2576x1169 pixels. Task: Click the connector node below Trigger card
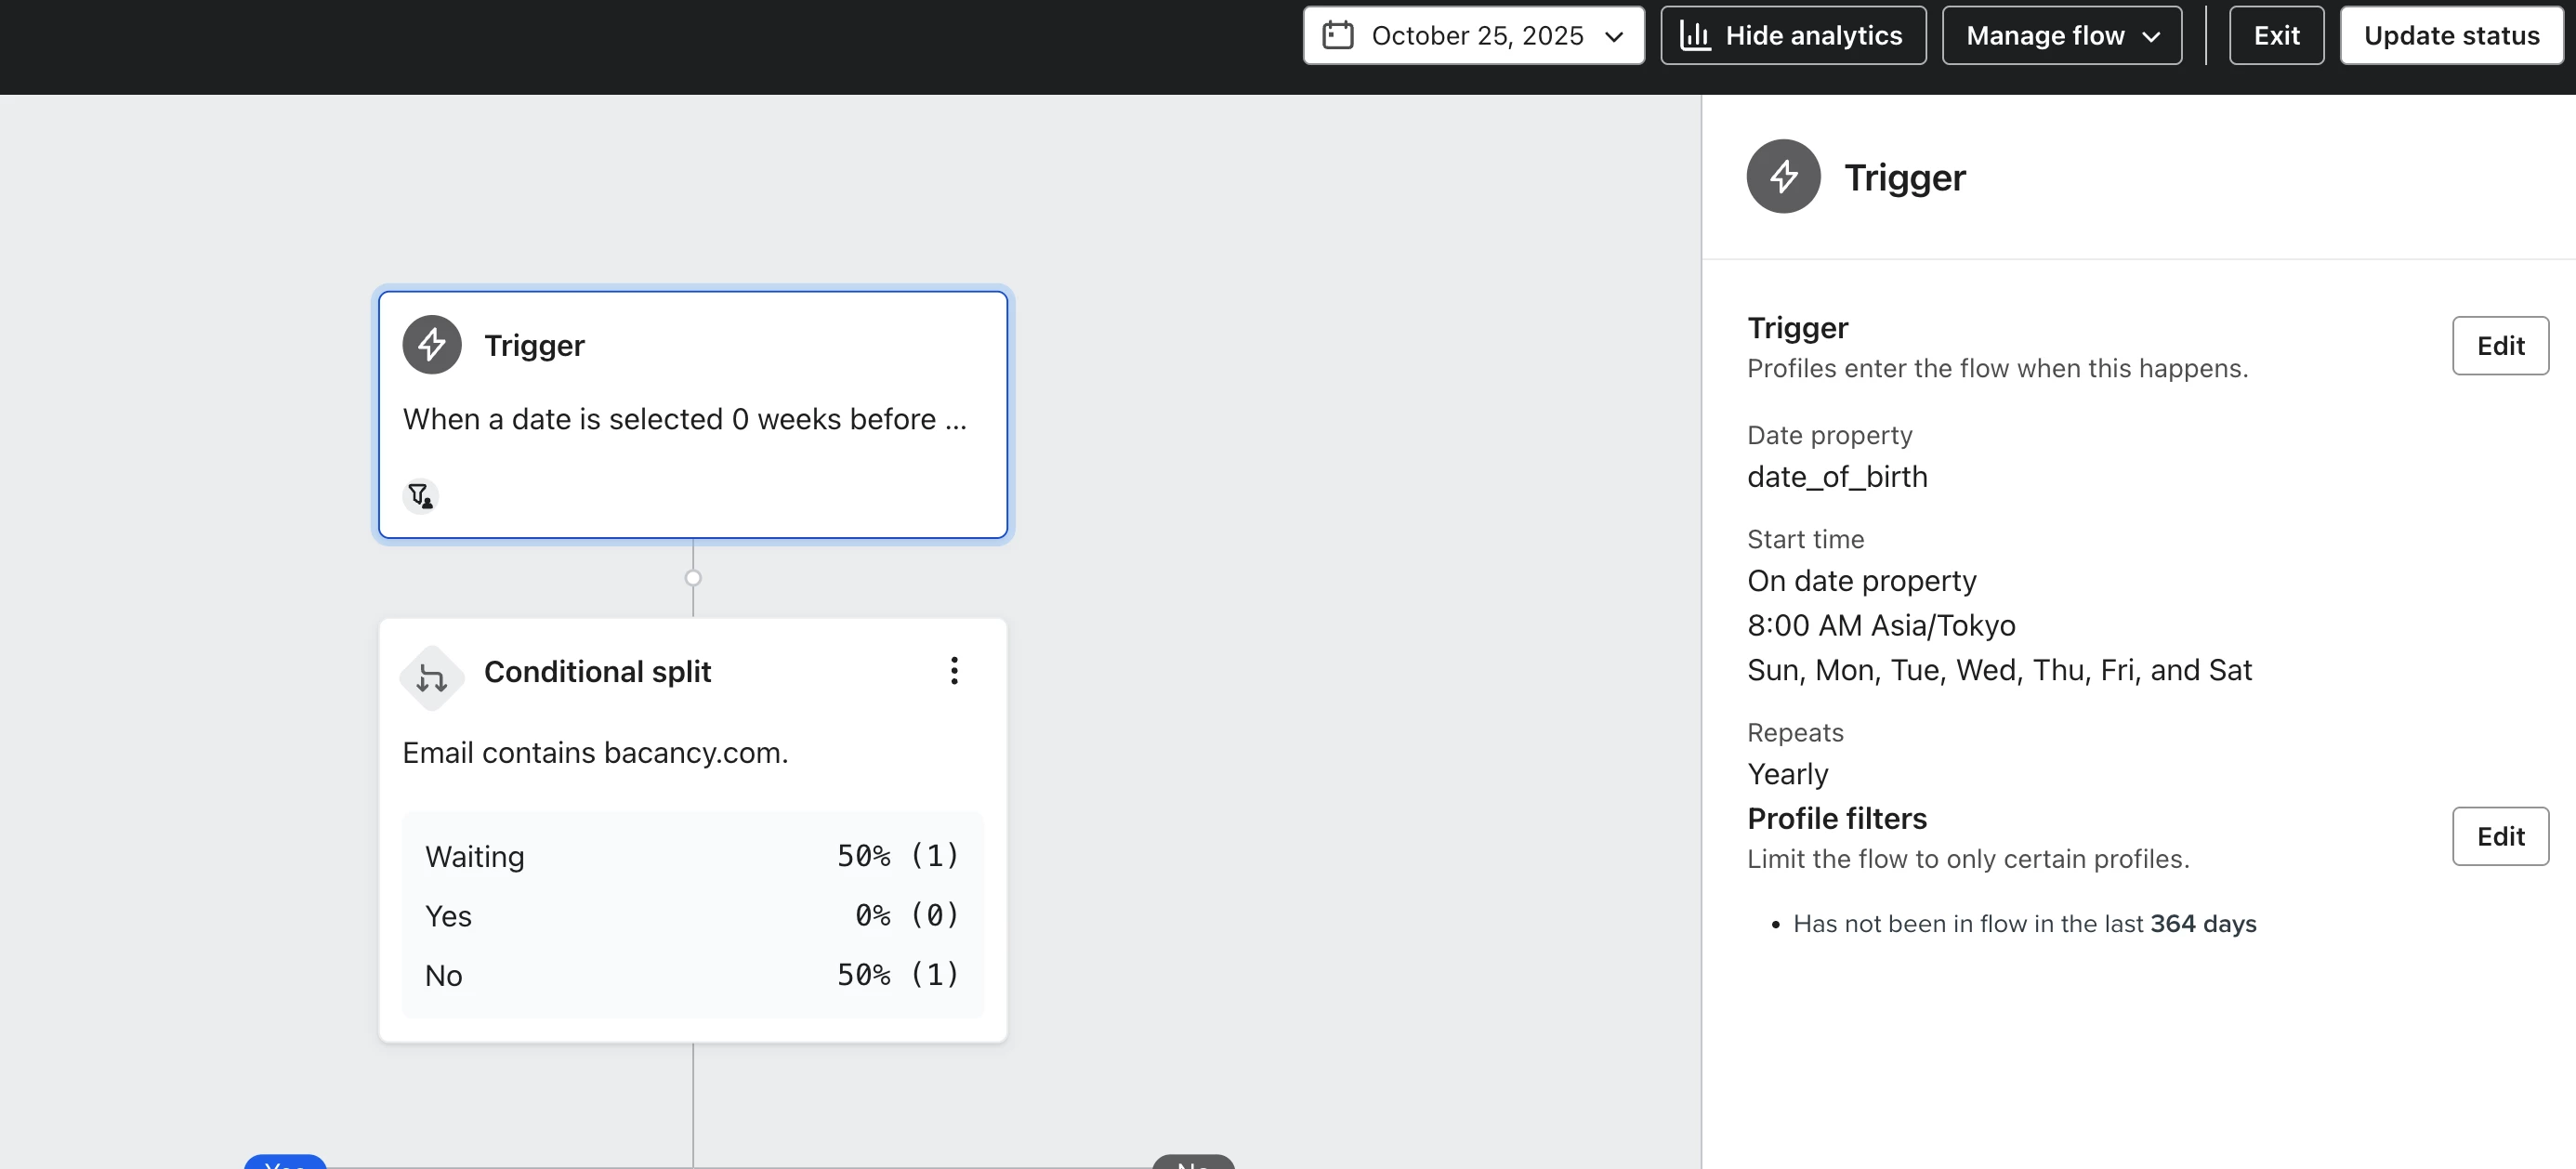693,578
